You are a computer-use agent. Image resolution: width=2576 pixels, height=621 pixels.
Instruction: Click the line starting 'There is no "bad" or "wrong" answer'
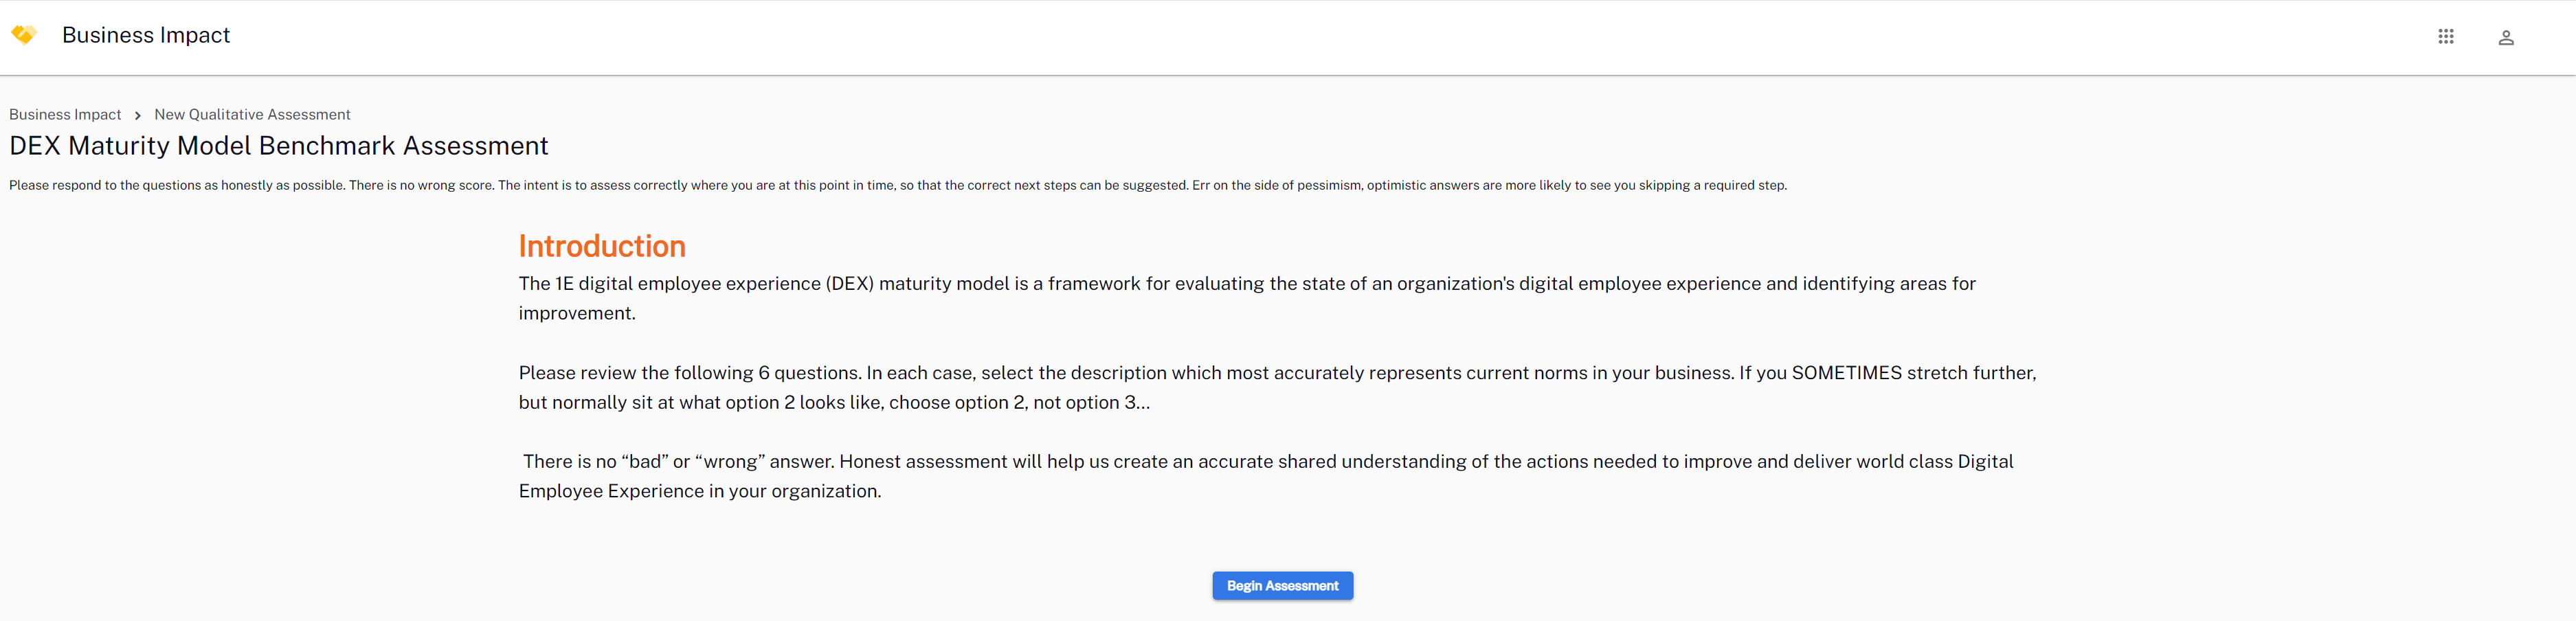pos(1267,462)
